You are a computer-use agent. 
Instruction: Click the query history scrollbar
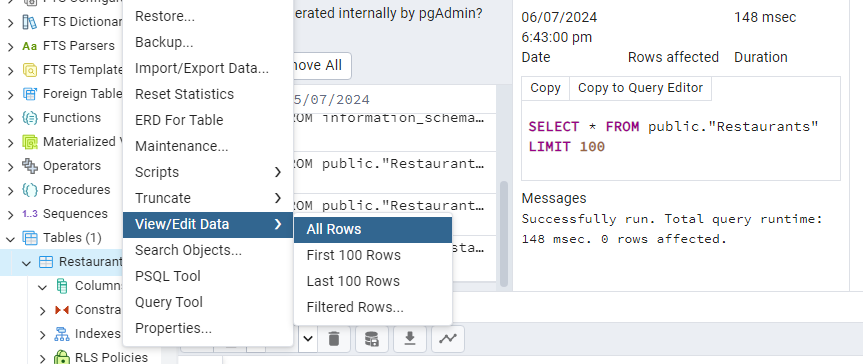(x=504, y=234)
